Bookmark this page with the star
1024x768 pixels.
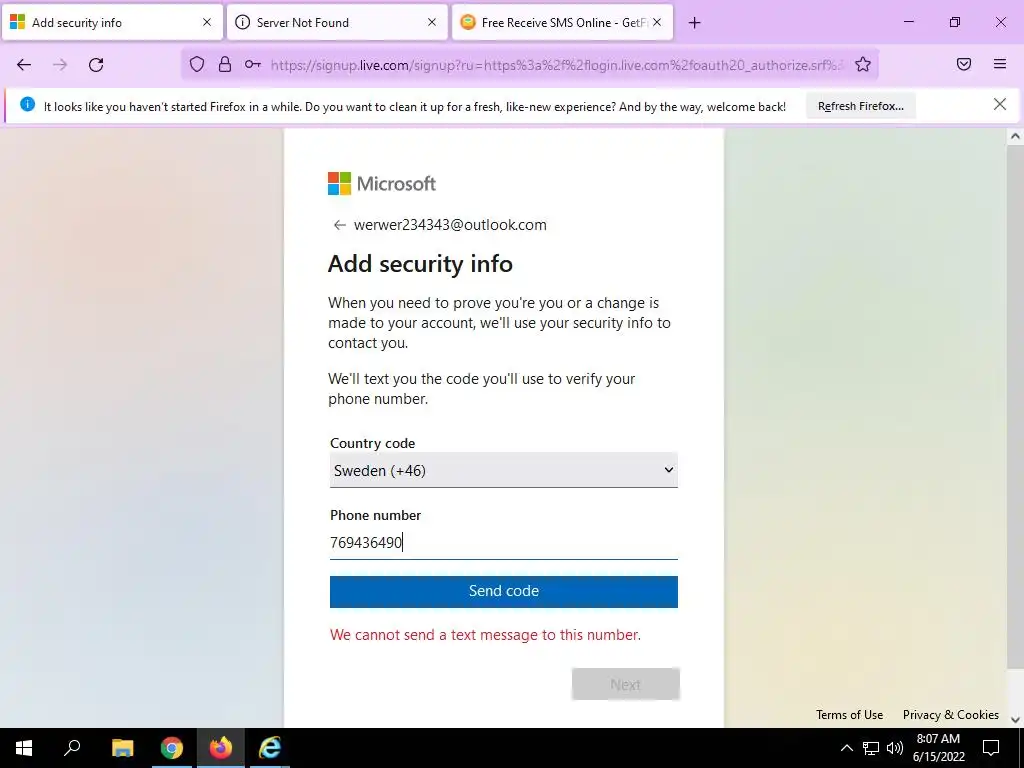point(863,64)
